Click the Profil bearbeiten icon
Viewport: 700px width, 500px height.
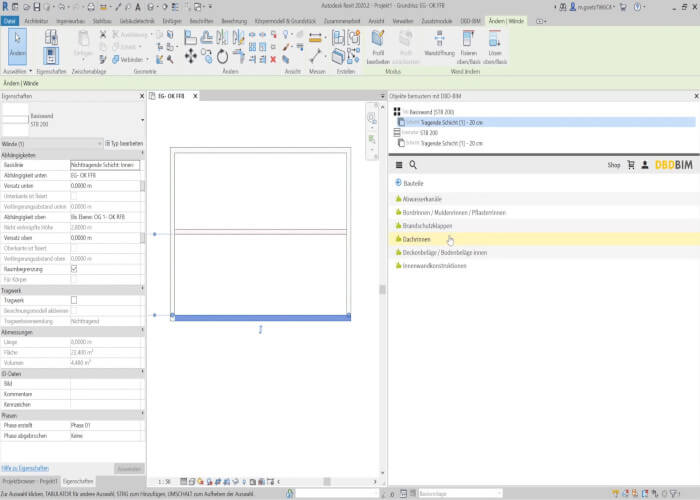[378, 47]
